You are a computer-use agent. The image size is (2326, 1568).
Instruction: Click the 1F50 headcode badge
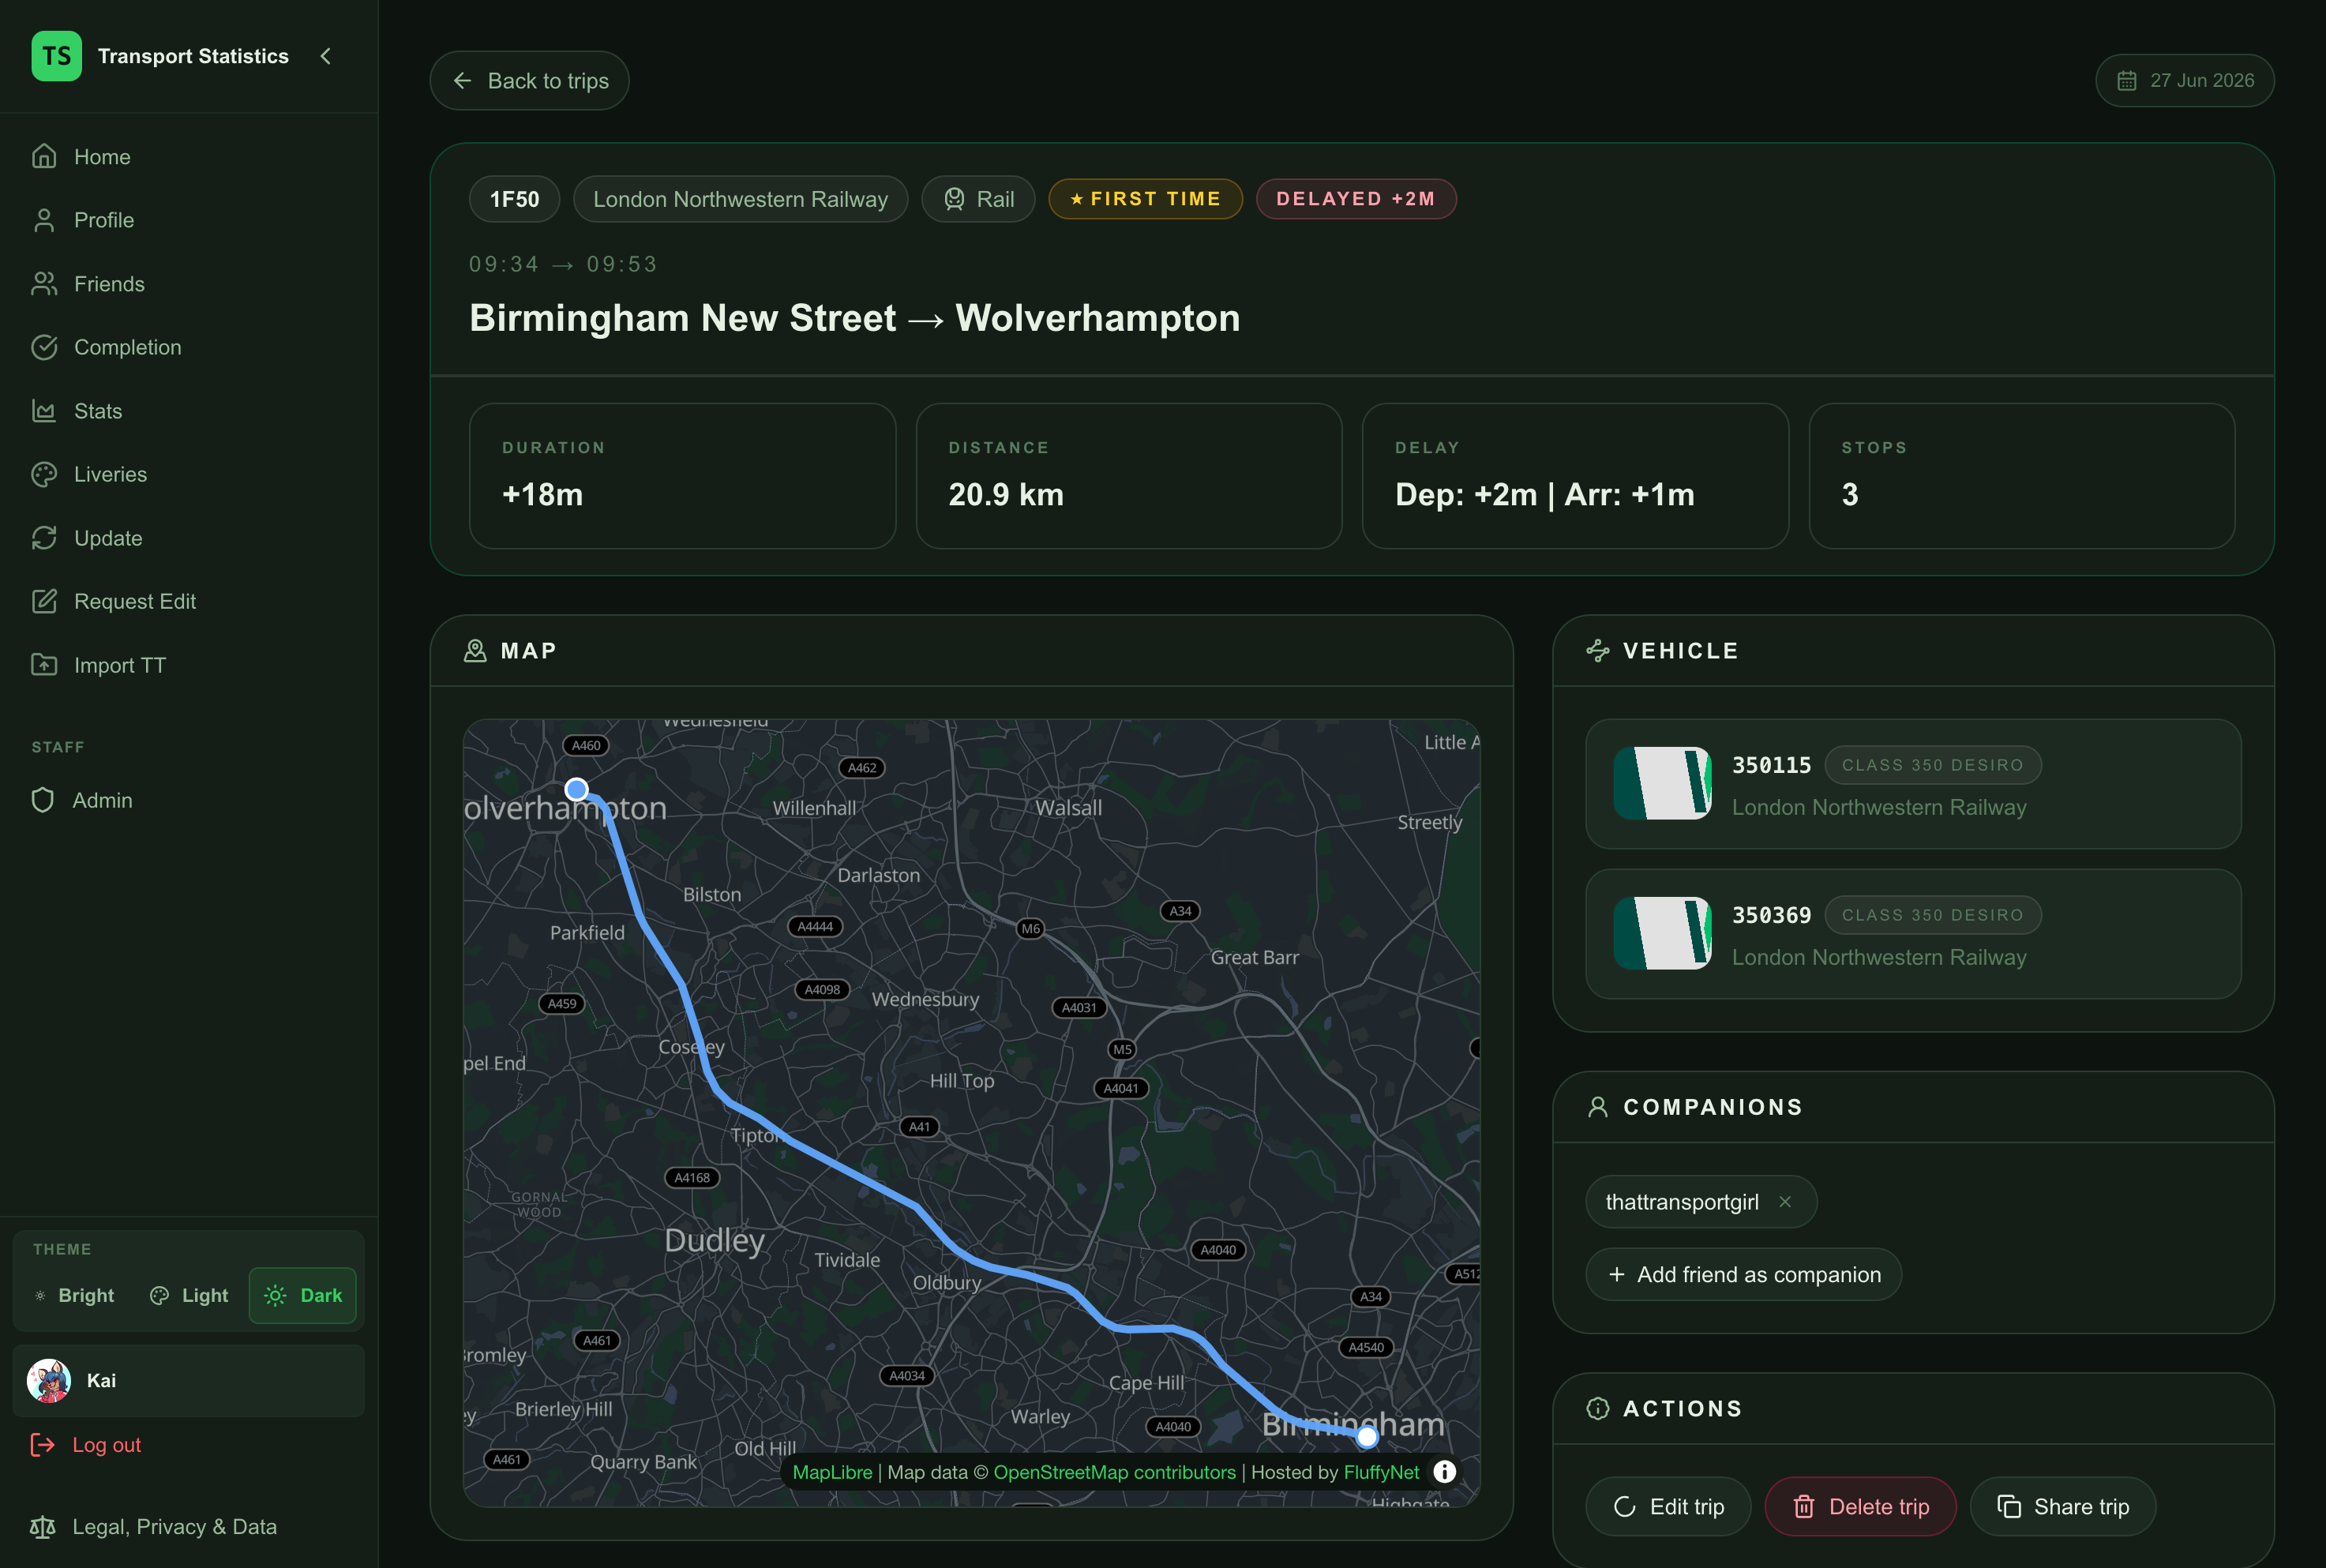coord(514,199)
